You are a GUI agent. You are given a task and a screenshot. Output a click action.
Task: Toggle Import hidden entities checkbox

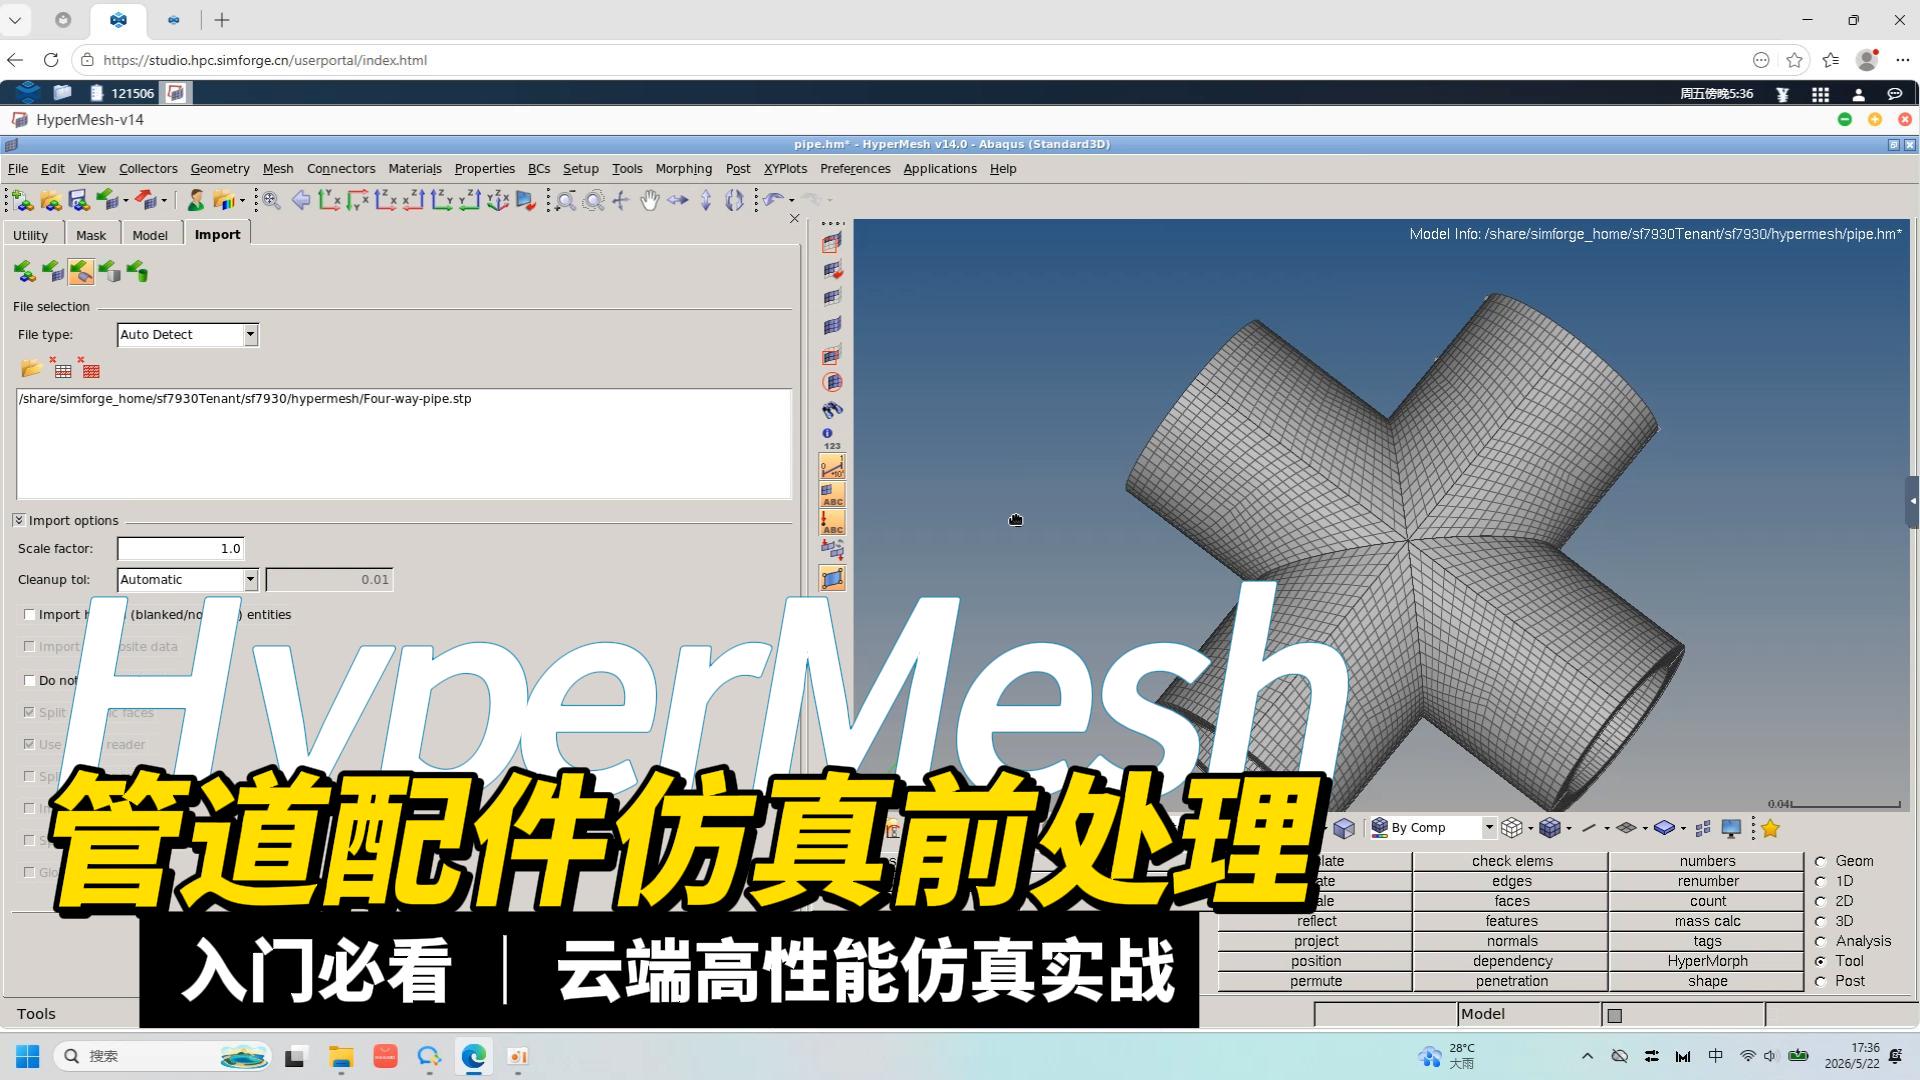click(x=29, y=615)
